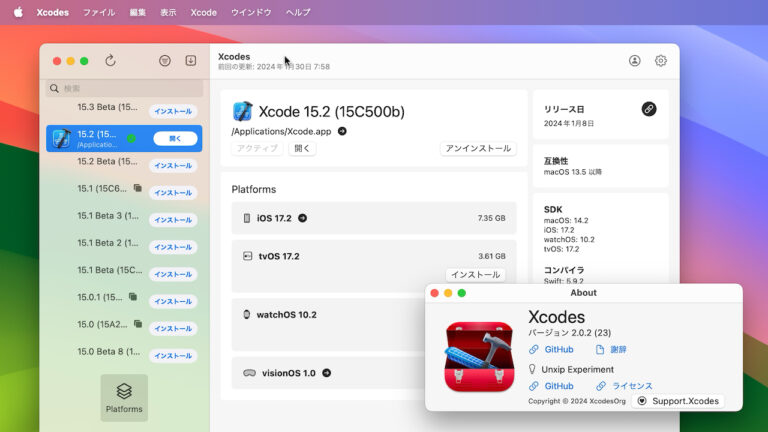The image size is (768, 432).
Task: Install Xcode 15.0.1
Action: click(173, 301)
